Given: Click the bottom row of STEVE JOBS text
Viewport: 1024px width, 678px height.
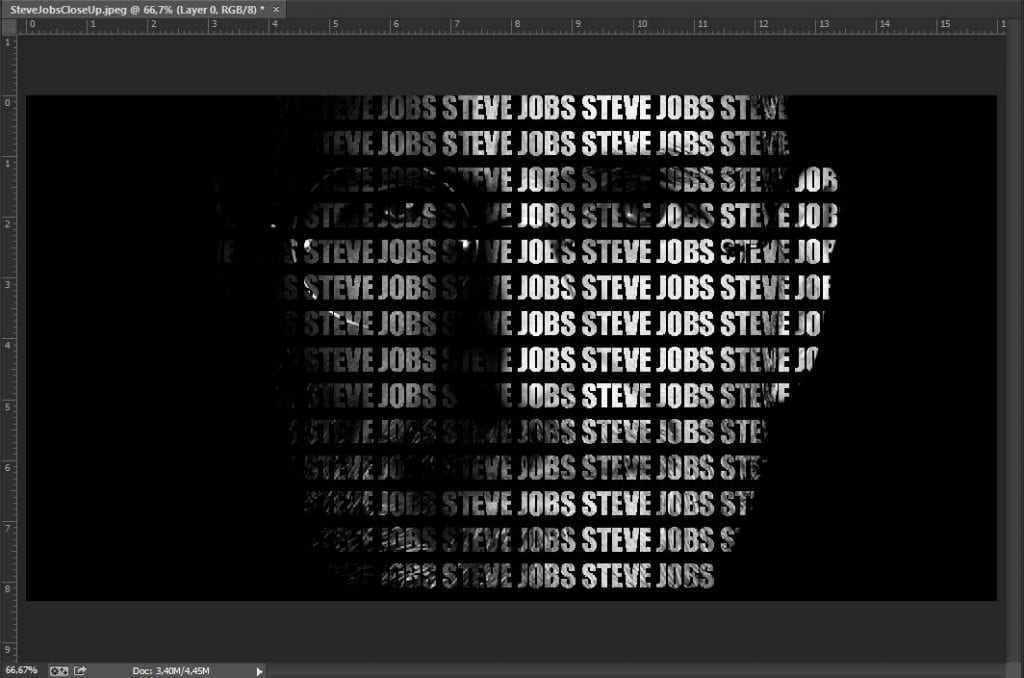Looking at the screenshot, I should coord(520,575).
